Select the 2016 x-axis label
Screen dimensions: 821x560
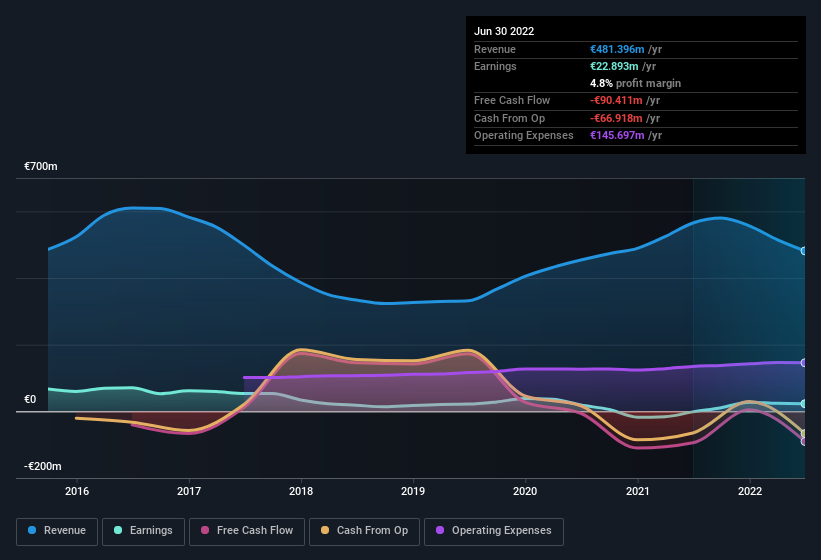coord(77,491)
